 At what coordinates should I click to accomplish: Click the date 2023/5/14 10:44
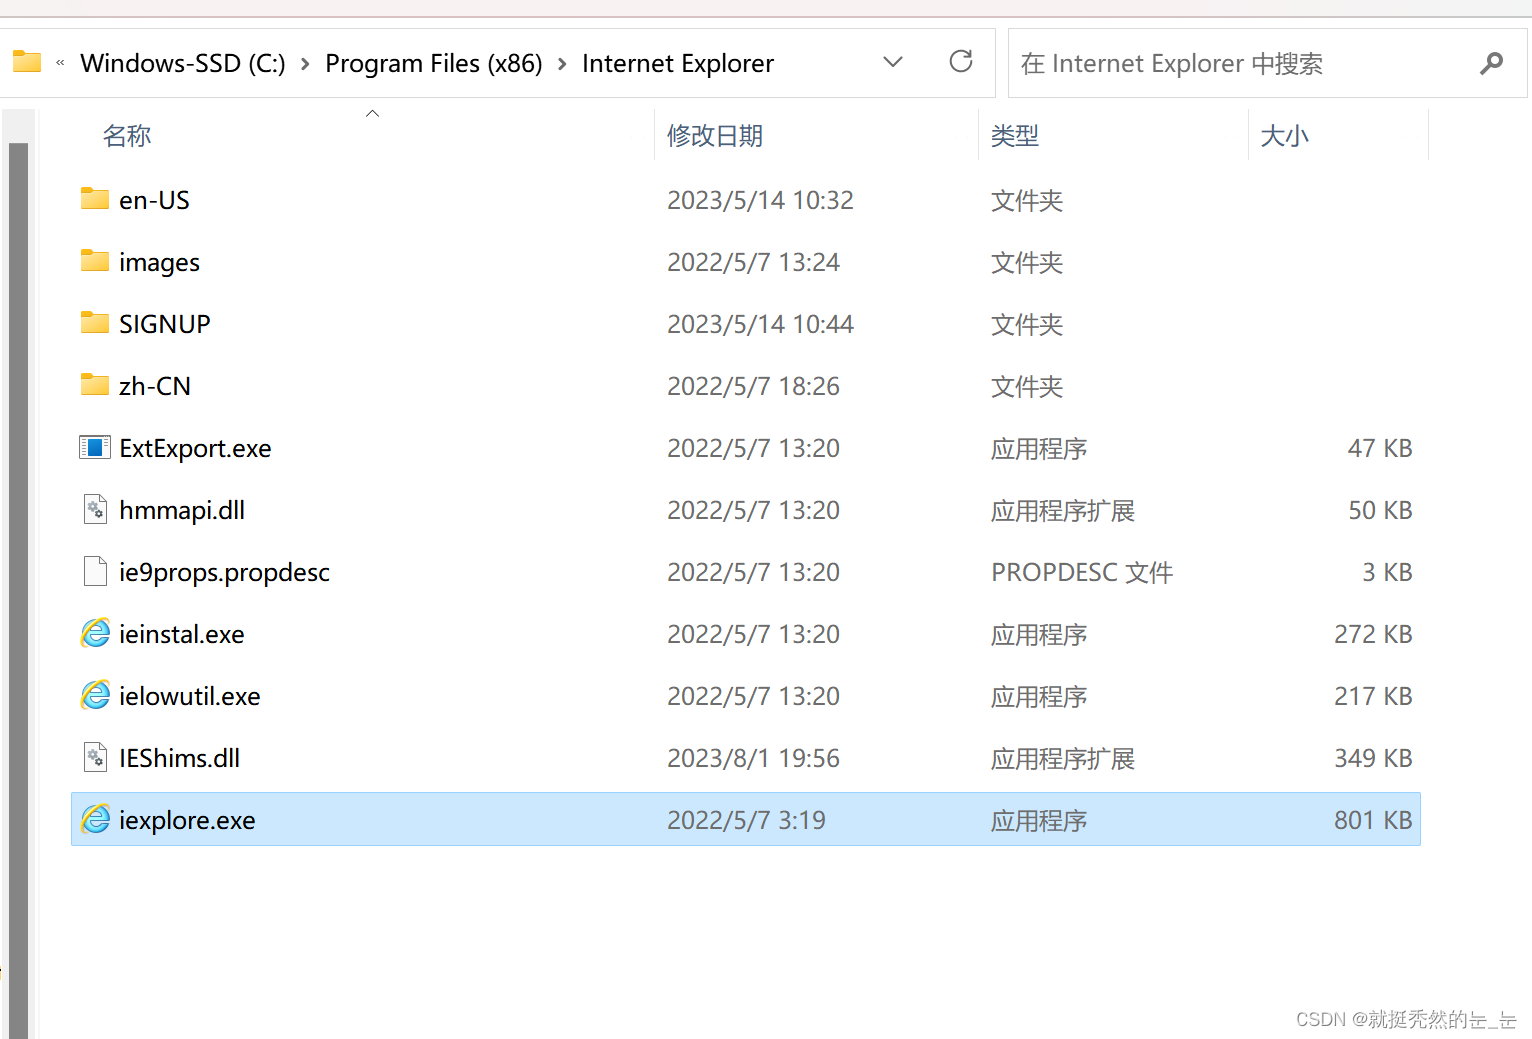760,324
